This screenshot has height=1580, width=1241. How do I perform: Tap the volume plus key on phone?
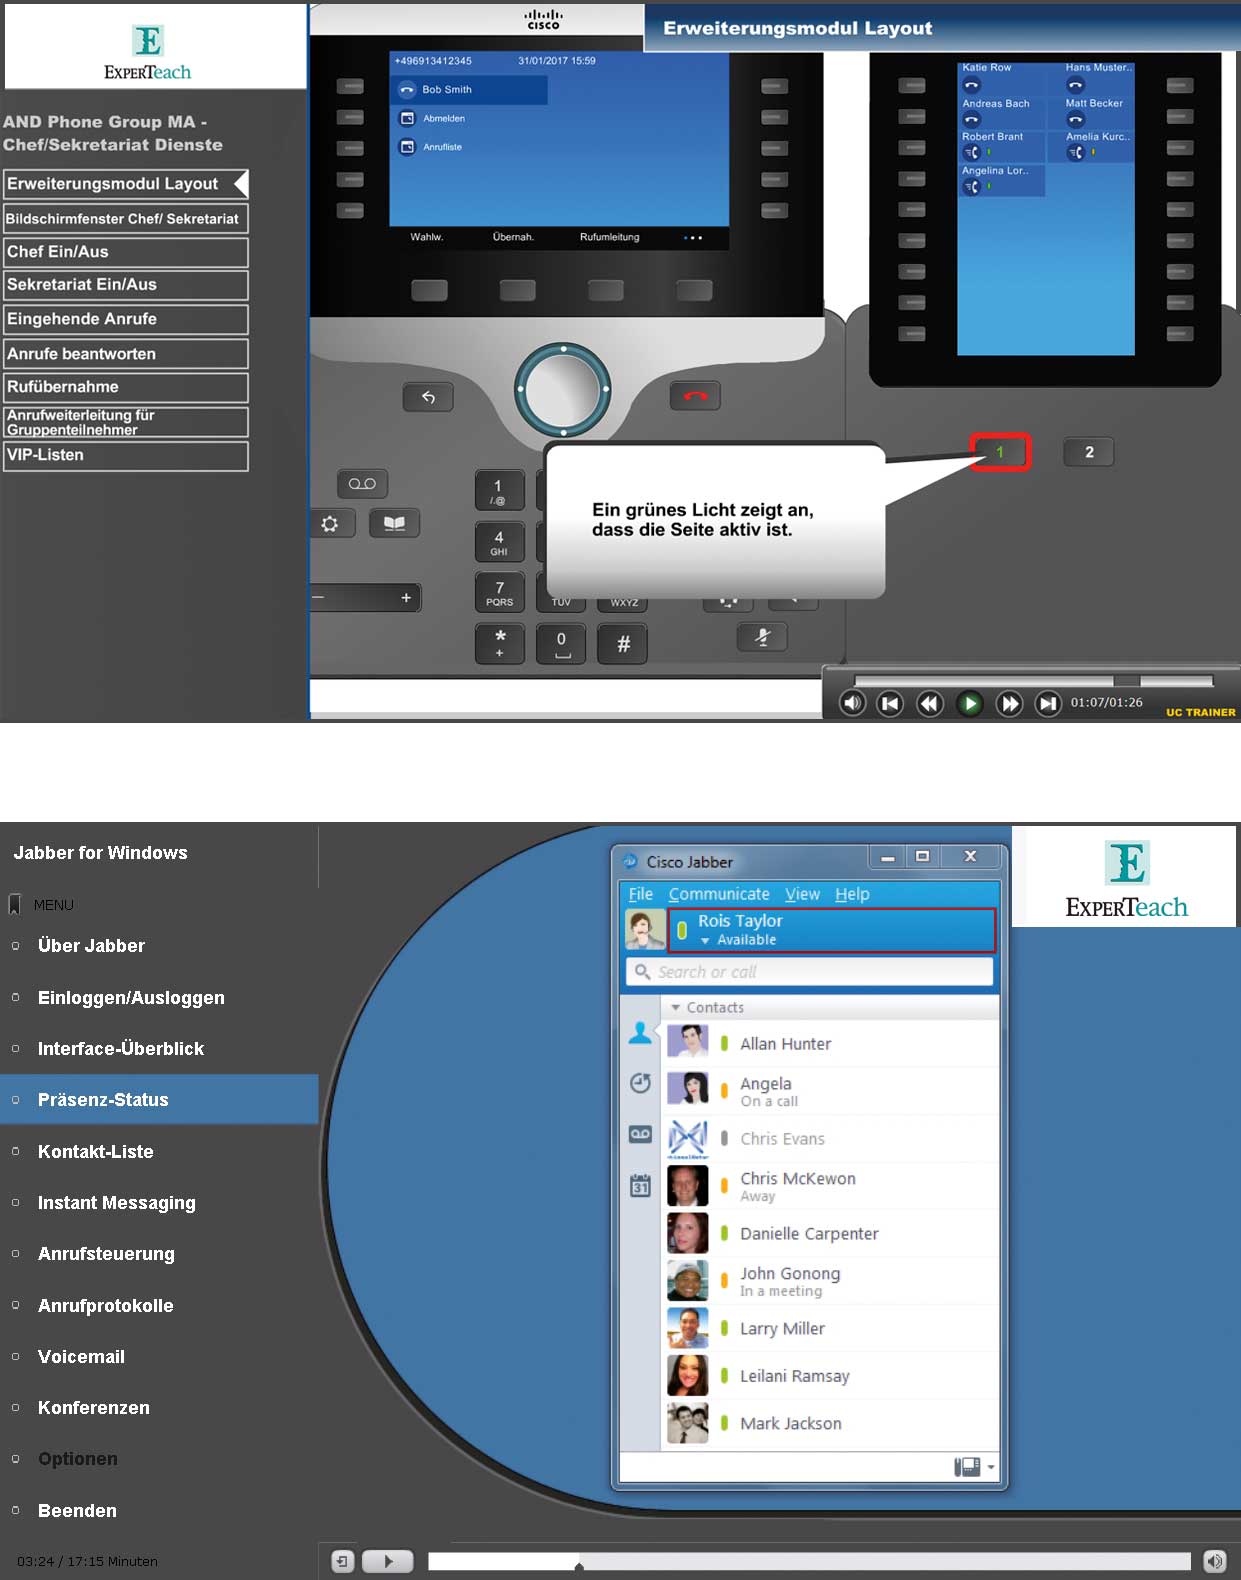405,598
